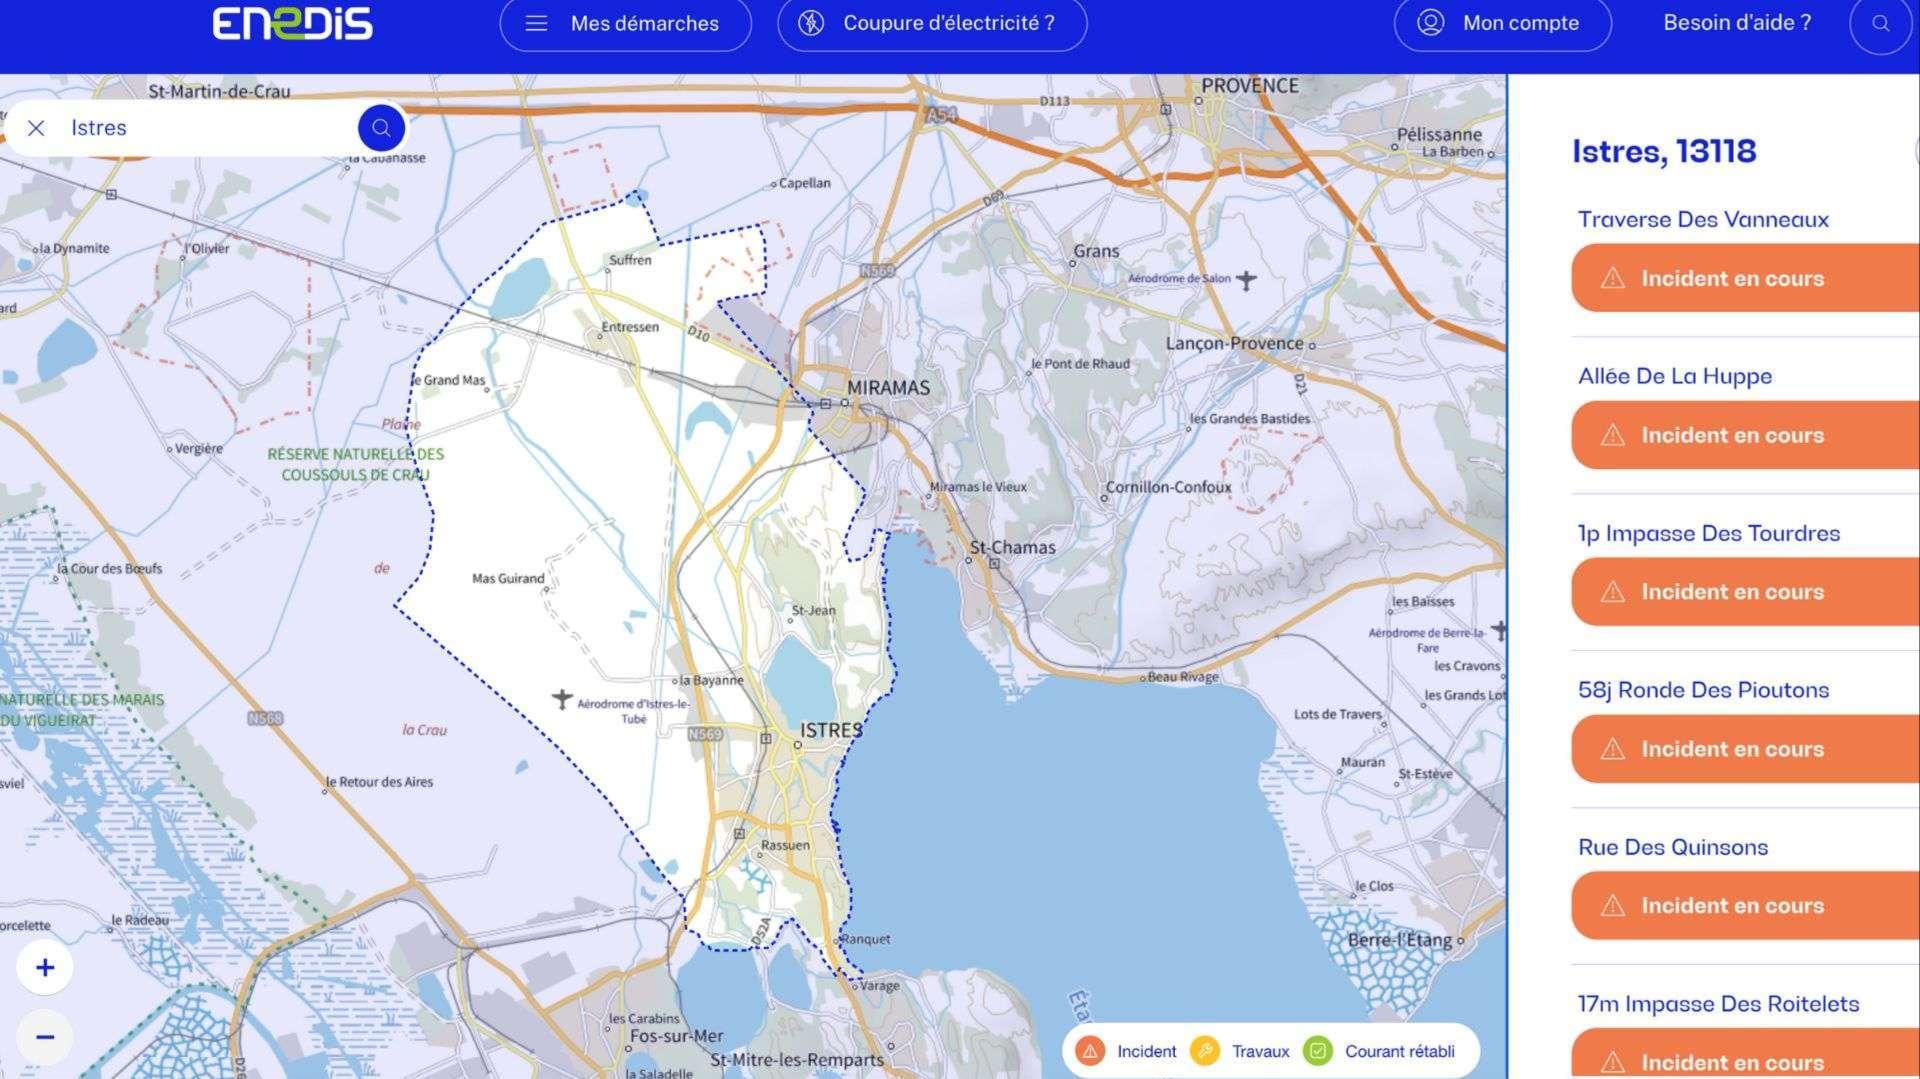Click into the Istres search field
Screen dimensions: 1920x1079
205,128
